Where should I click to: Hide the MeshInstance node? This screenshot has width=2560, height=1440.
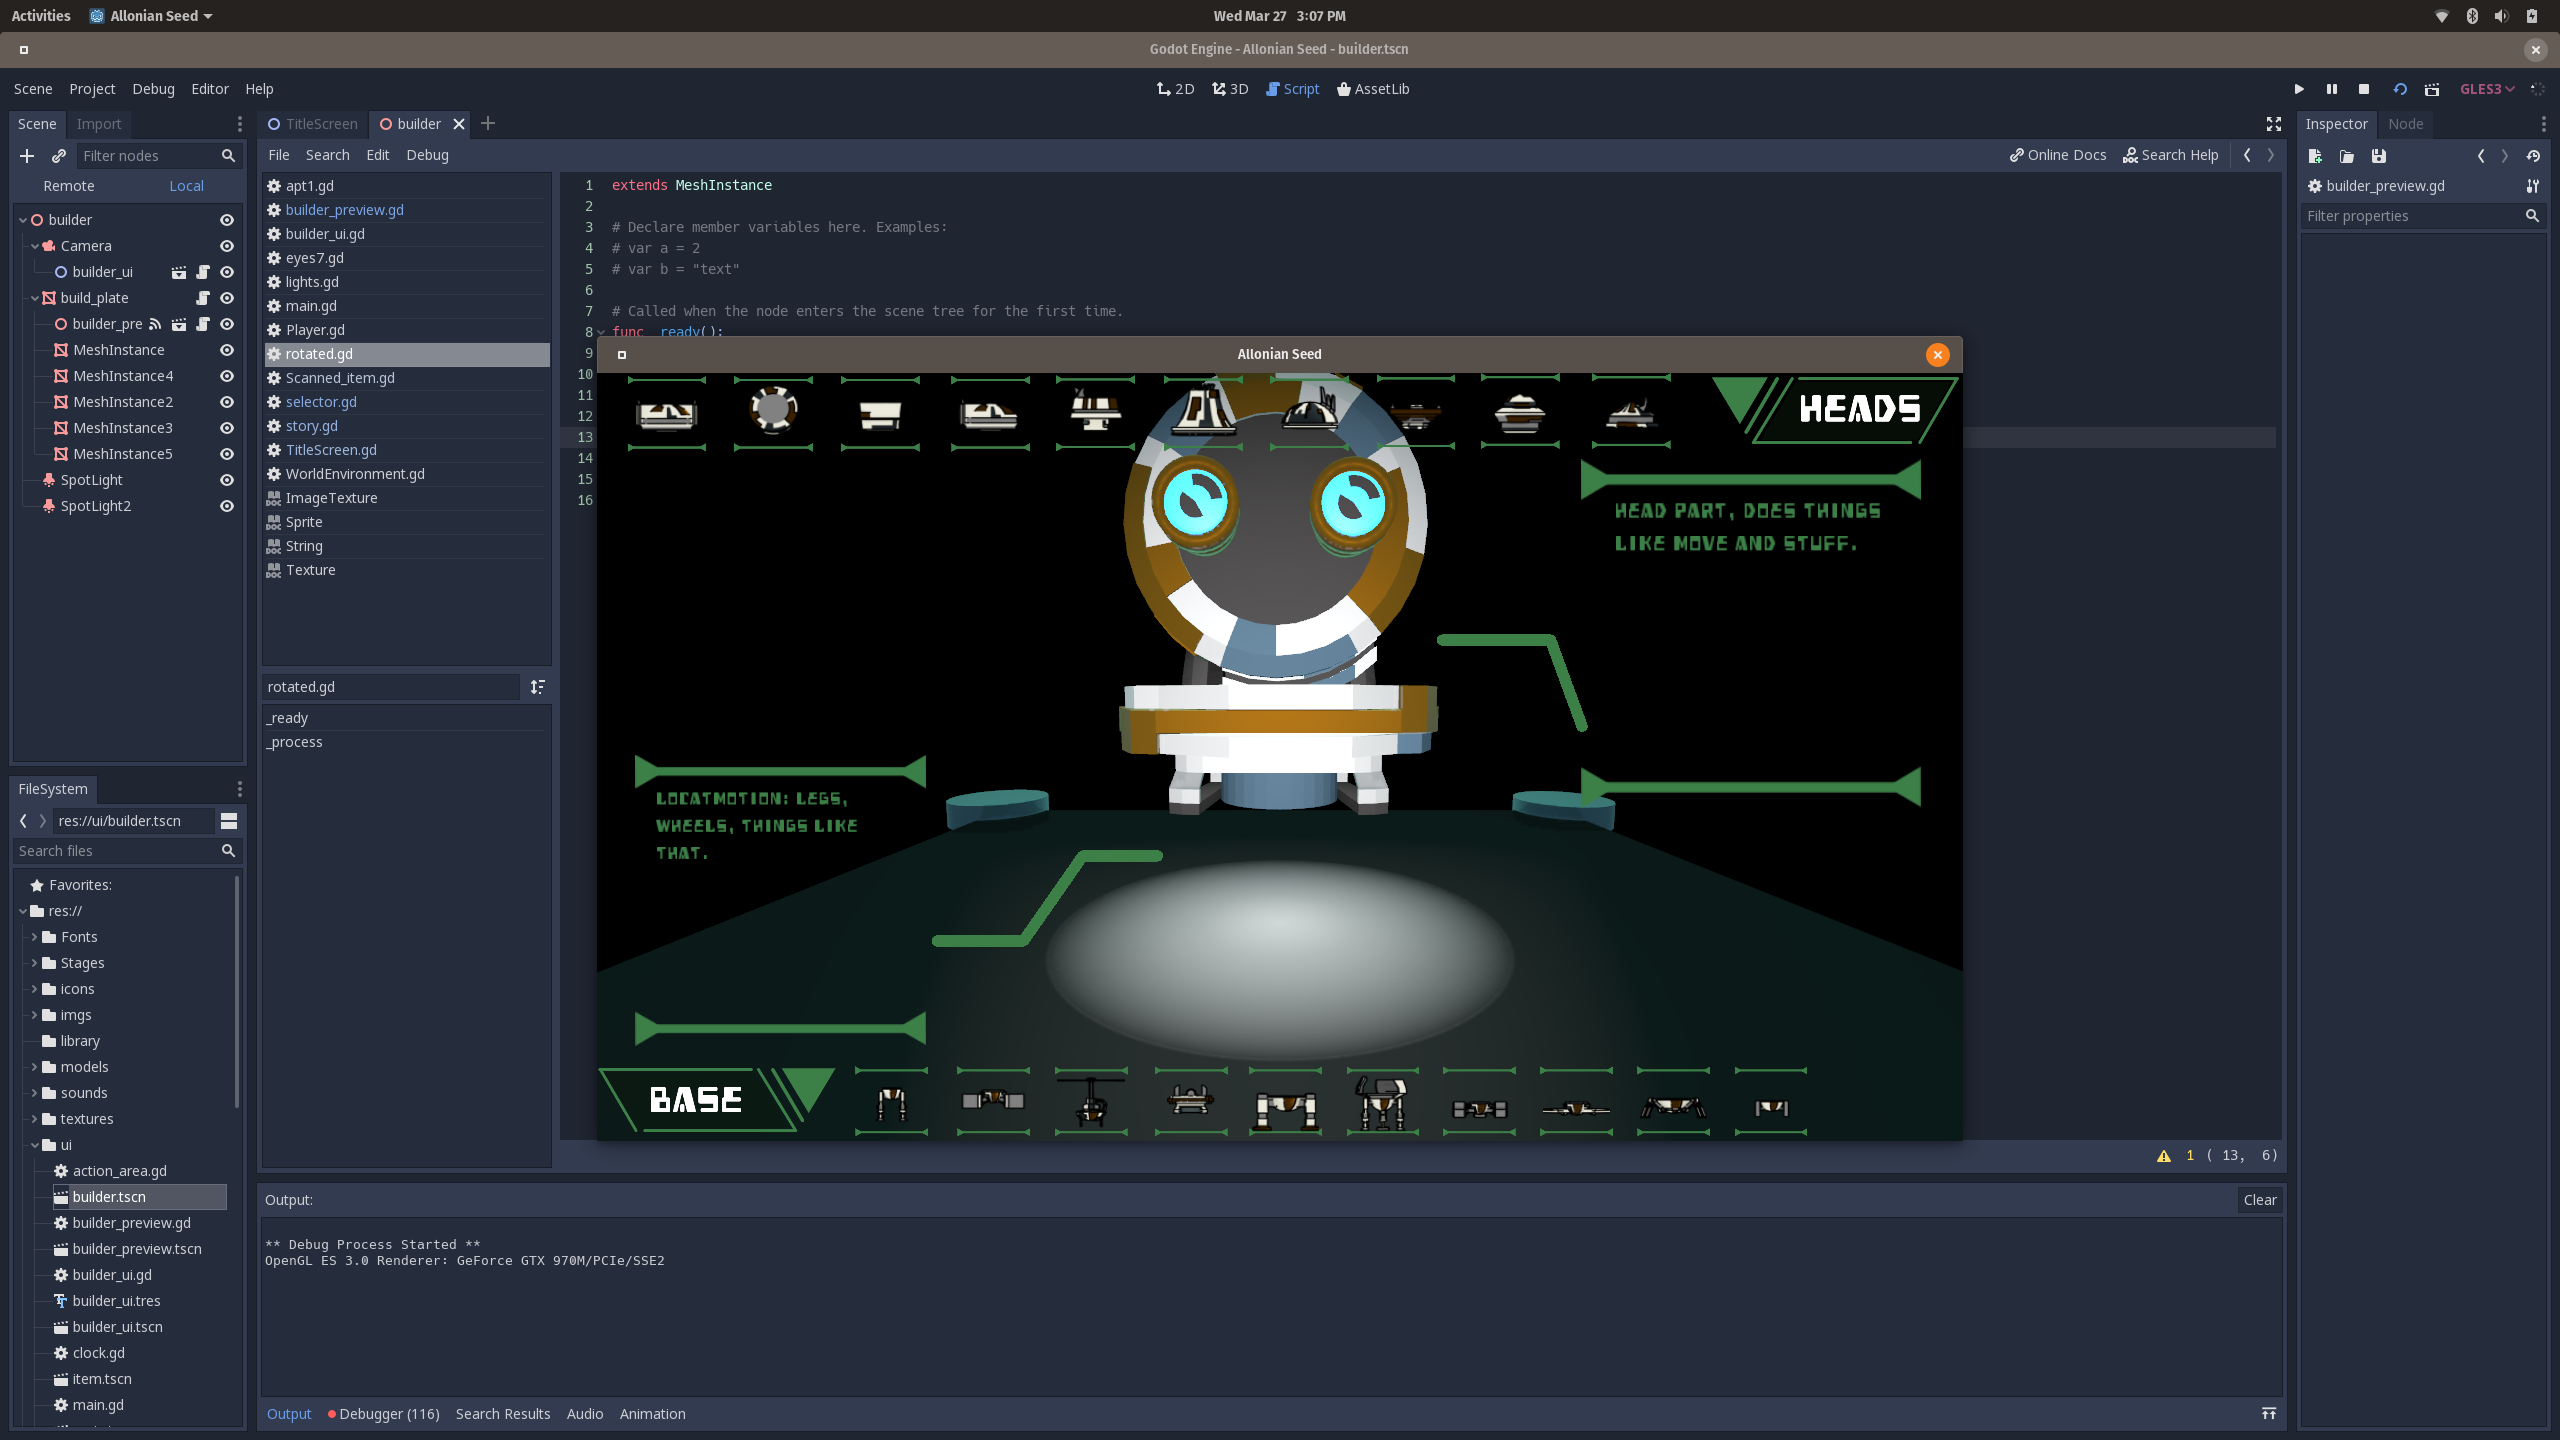227,350
